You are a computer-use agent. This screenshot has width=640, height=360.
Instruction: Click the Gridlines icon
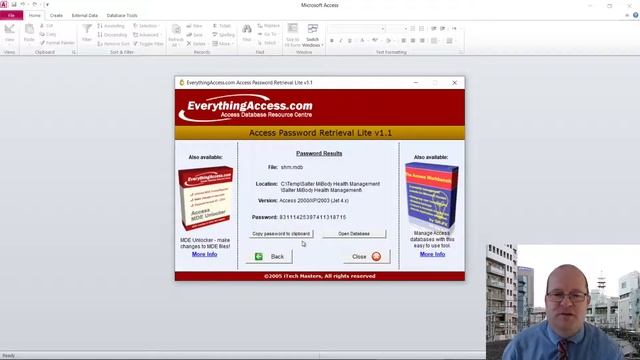coord(435,41)
